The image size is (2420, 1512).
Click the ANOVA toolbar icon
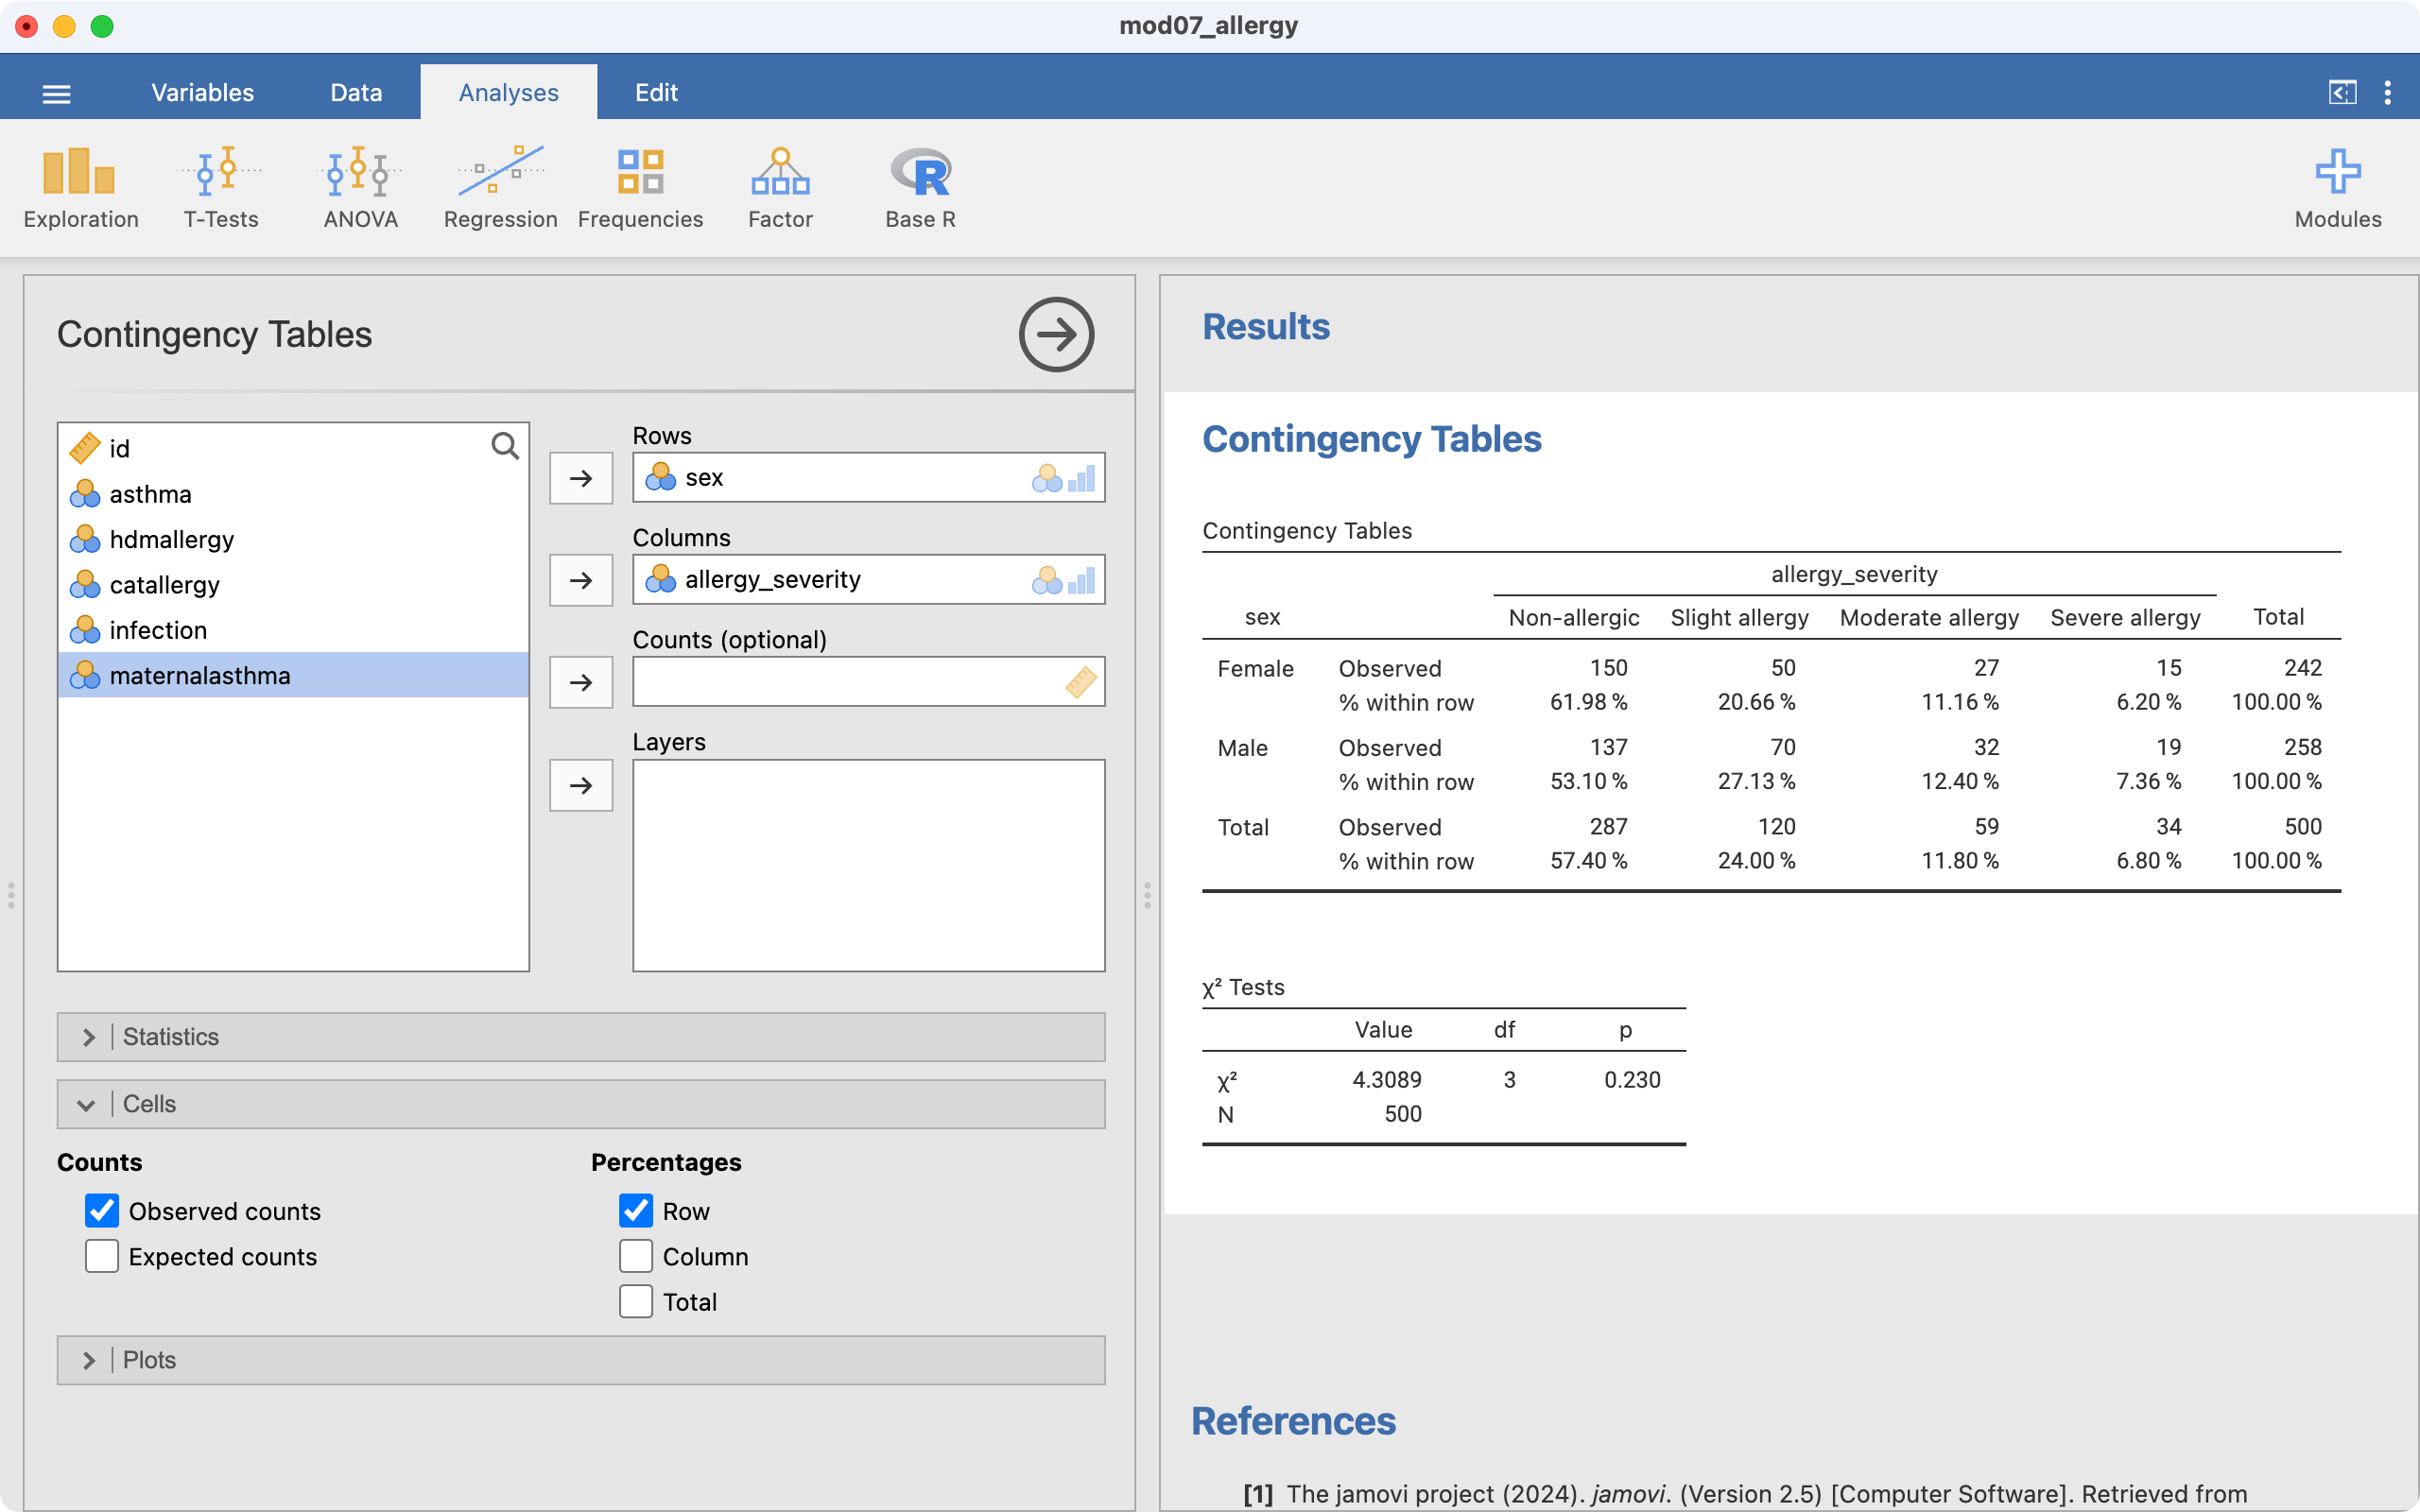[360, 188]
